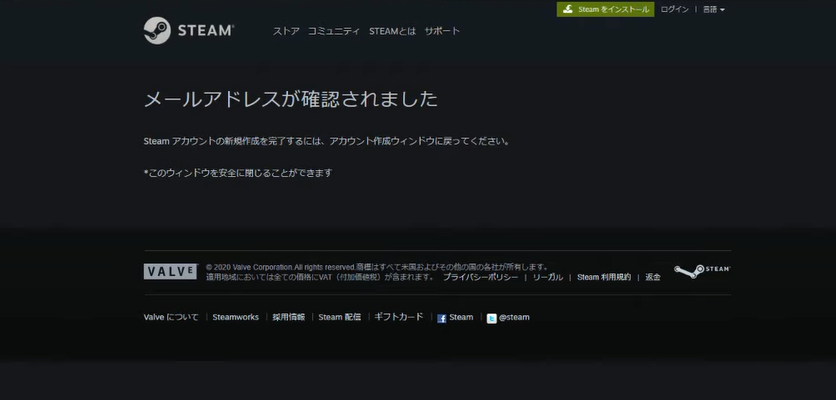
Task: Open the コミュニティ menu
Action: [x=334, y=31]
